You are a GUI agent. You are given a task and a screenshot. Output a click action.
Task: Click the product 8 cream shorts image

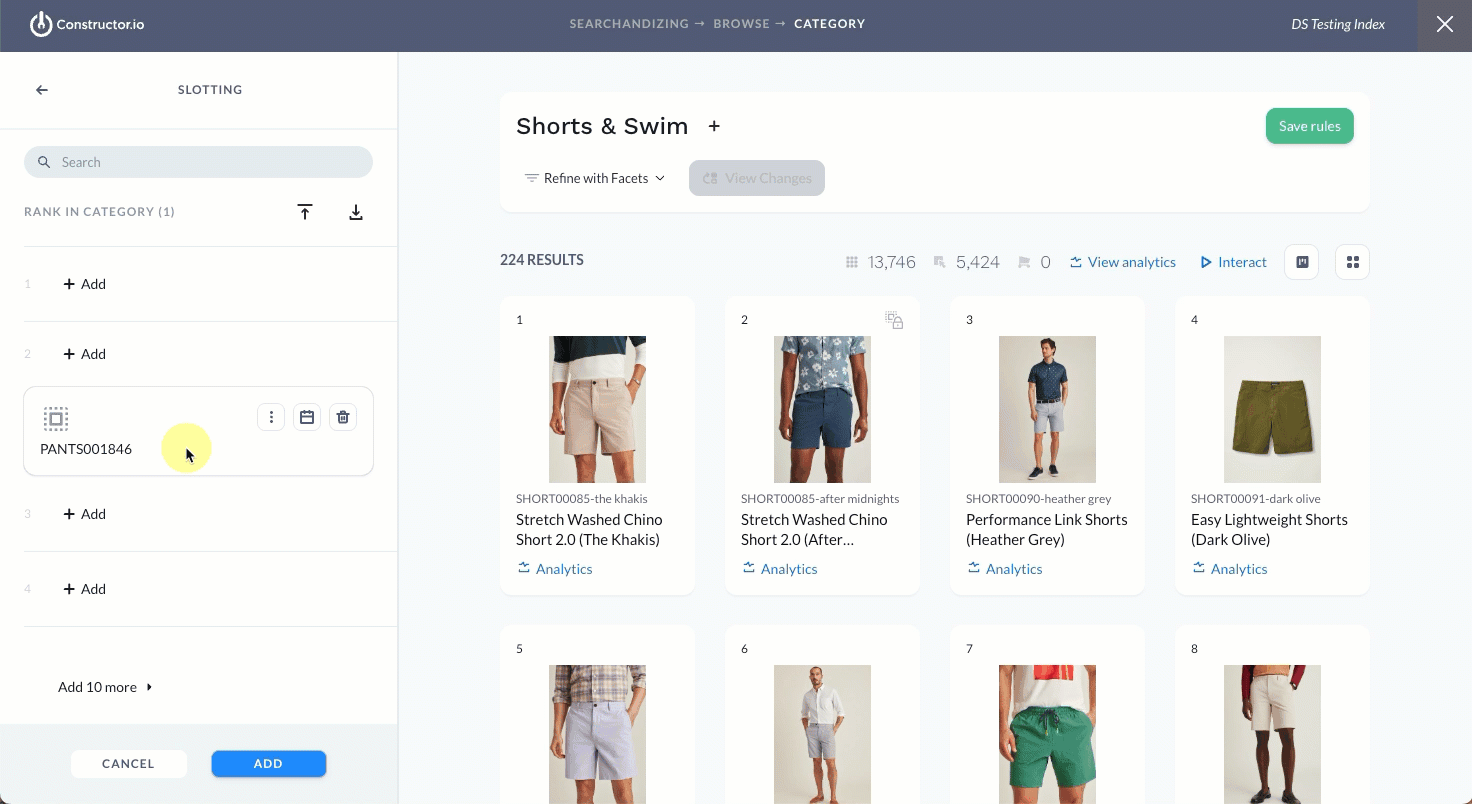tap(1272, 734)
